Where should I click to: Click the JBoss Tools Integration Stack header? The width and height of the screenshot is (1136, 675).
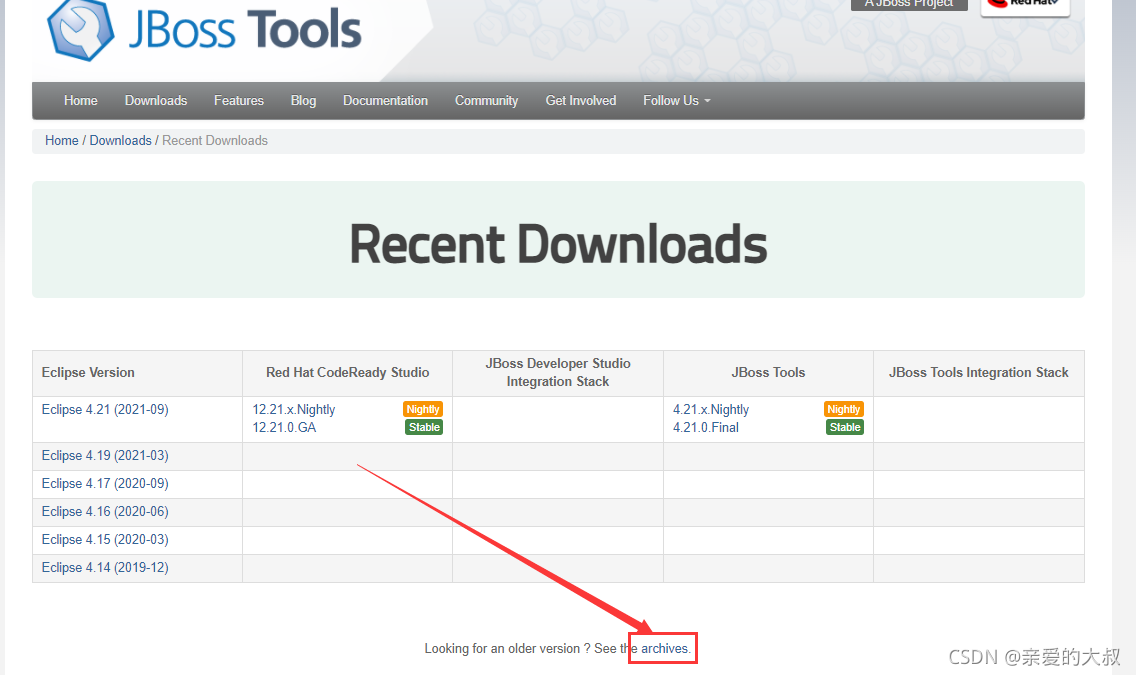tap(979, 372)
